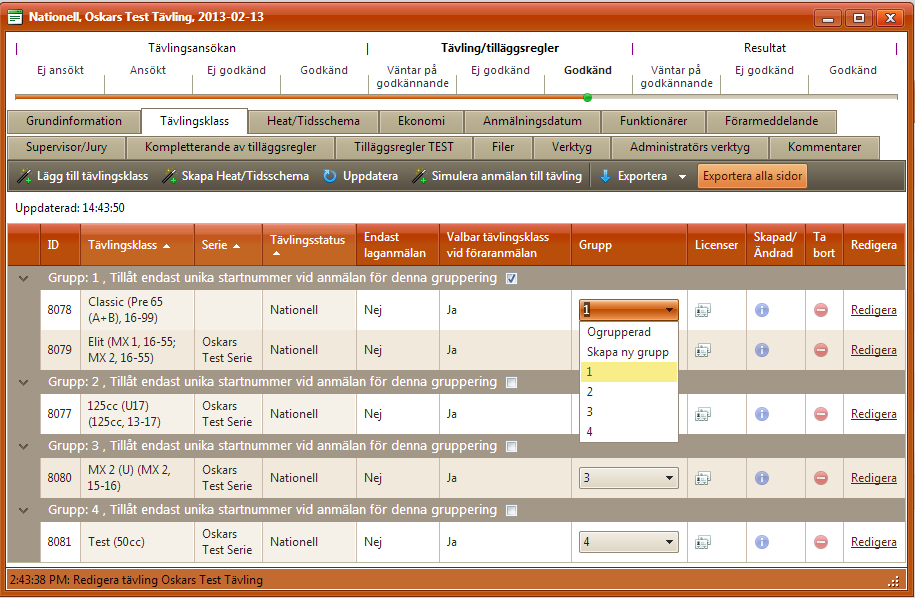Click Uppdatera refresh button

[361, 176]
